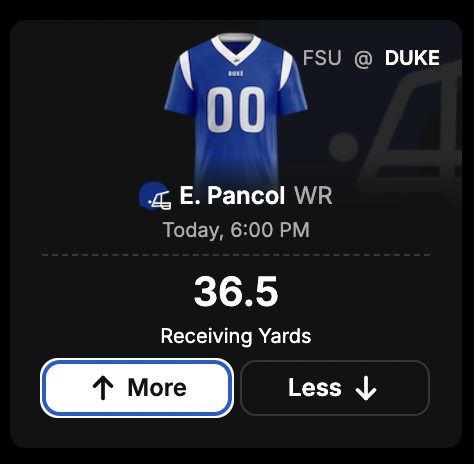Click the up arrow in More
Viewport: 474px width, 464px height.
pyautogui.click(x=103, y=388)
